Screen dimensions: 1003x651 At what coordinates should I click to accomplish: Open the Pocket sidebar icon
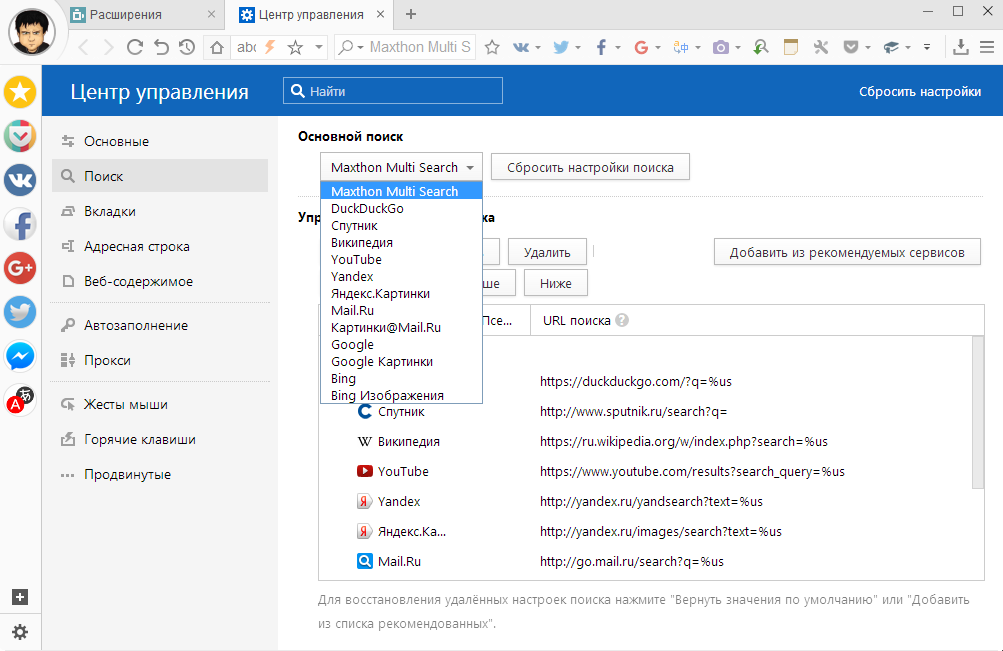click(x=20, y=136)
